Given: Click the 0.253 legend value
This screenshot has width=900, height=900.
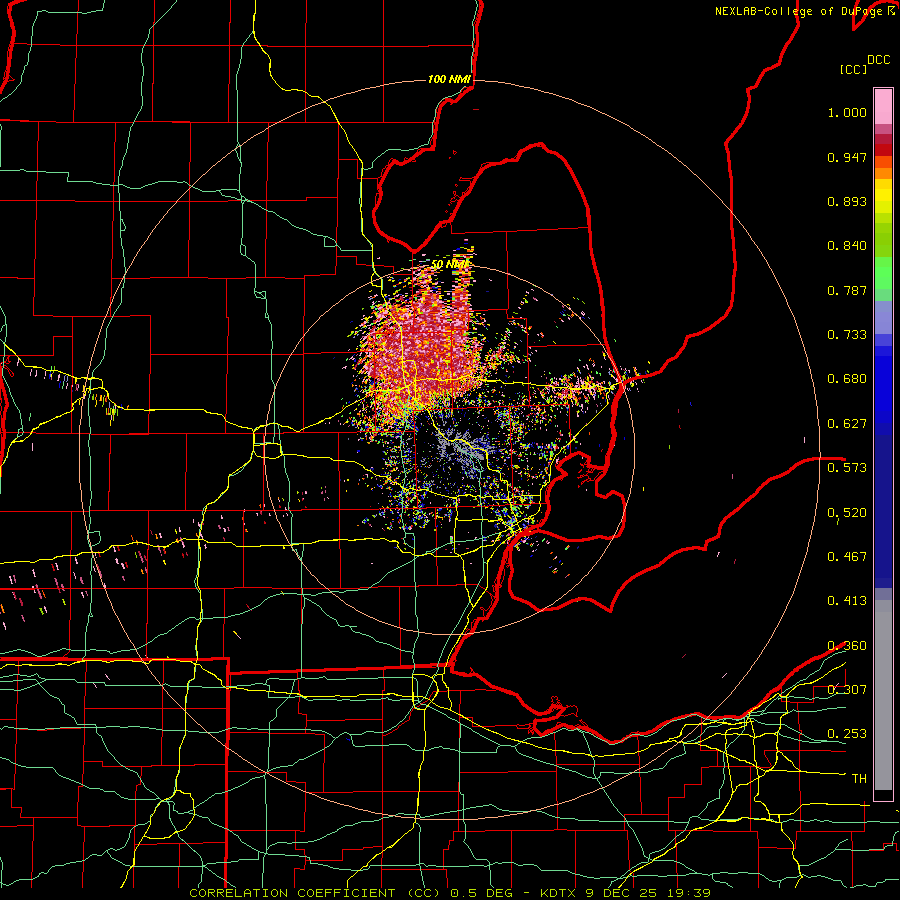Looking at the screenshot, I should tap(847, 734).
